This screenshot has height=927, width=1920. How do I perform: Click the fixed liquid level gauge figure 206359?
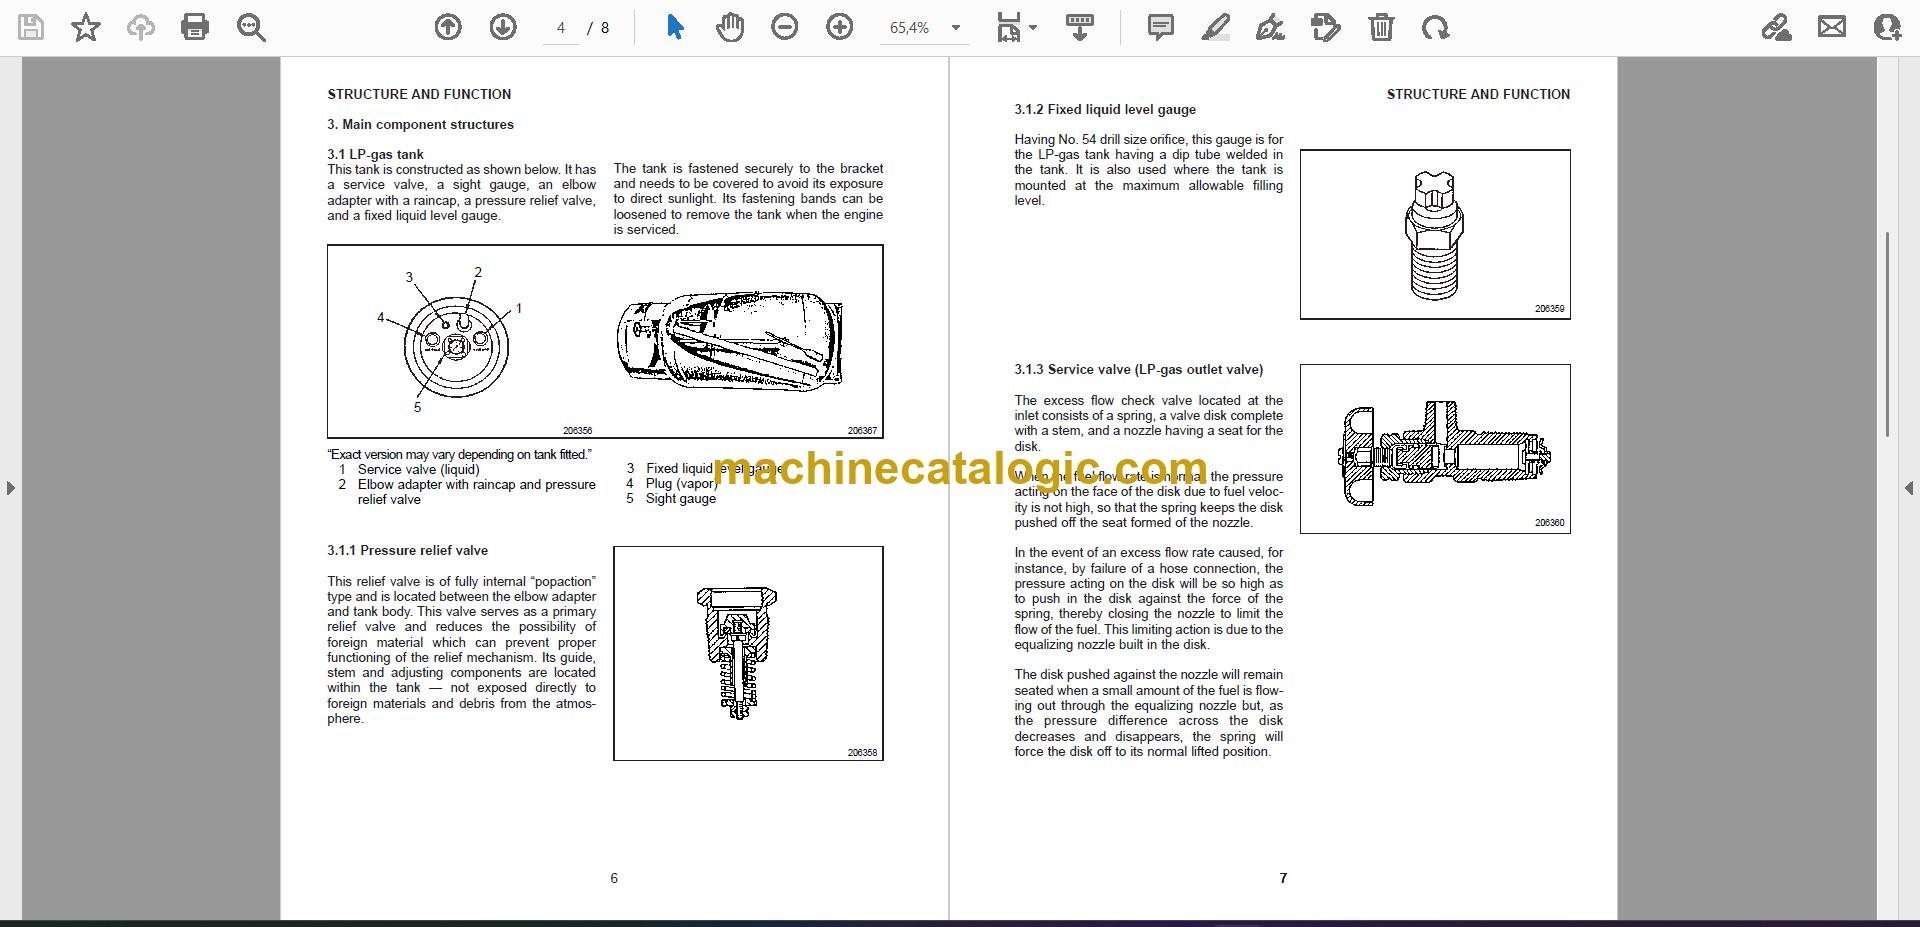pyautogui.click(x=1435, y=235)
